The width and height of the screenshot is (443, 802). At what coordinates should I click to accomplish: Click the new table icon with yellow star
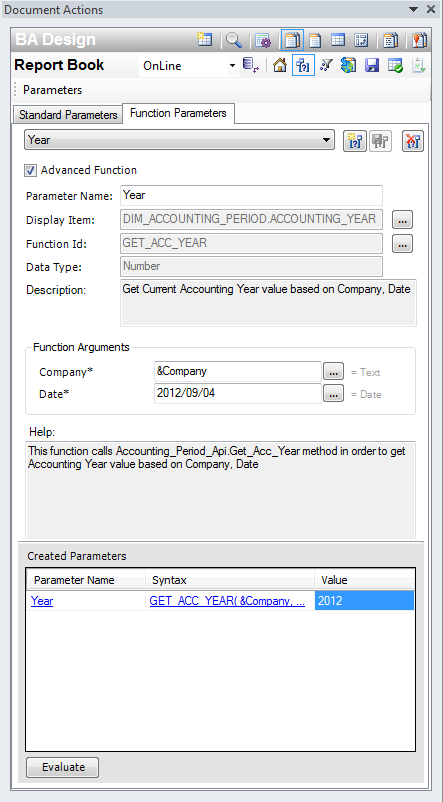(205, 40)
